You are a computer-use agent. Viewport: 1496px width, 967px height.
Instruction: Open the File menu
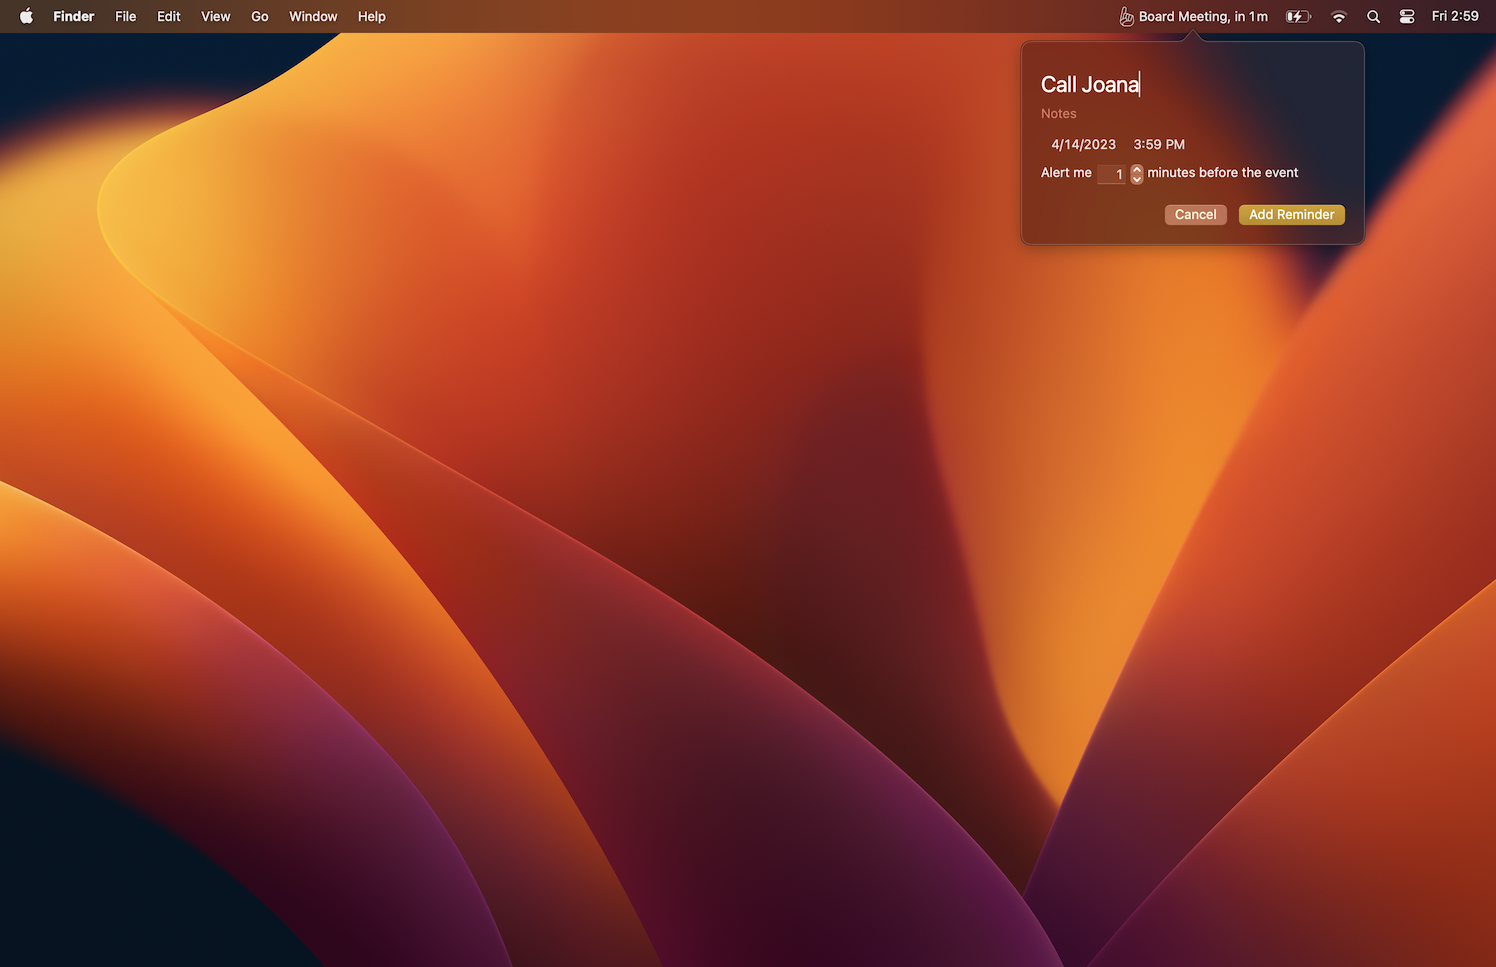click(125, 16)
